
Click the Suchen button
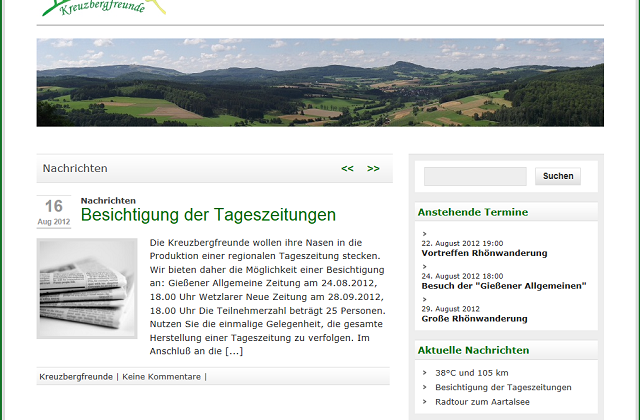558,176
